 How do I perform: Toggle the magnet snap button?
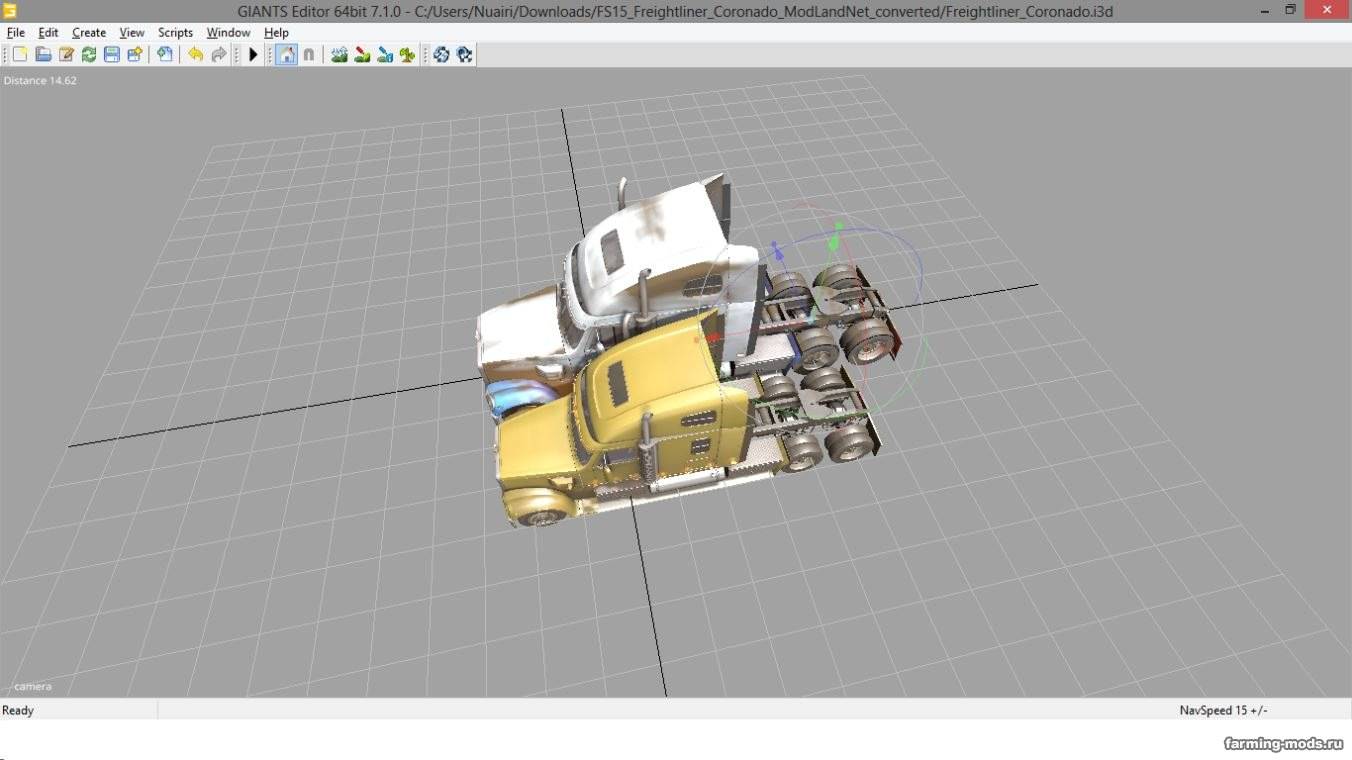click(x=309, y=55)
